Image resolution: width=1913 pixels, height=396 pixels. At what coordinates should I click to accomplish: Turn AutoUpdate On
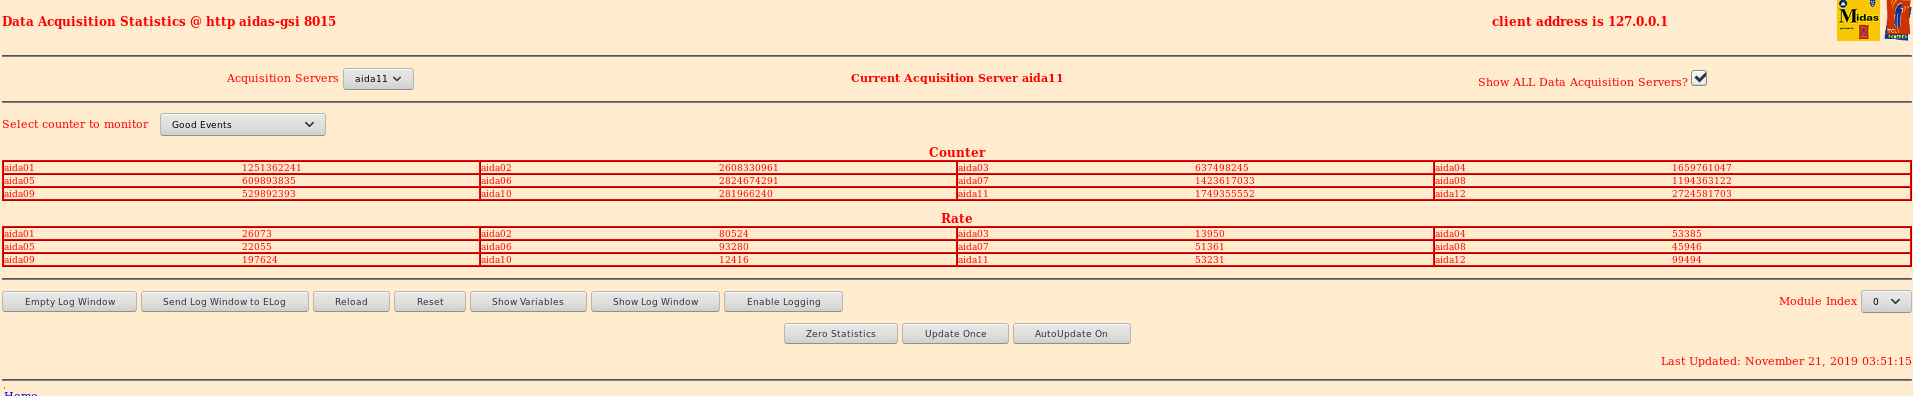(x=1072, y=334)
